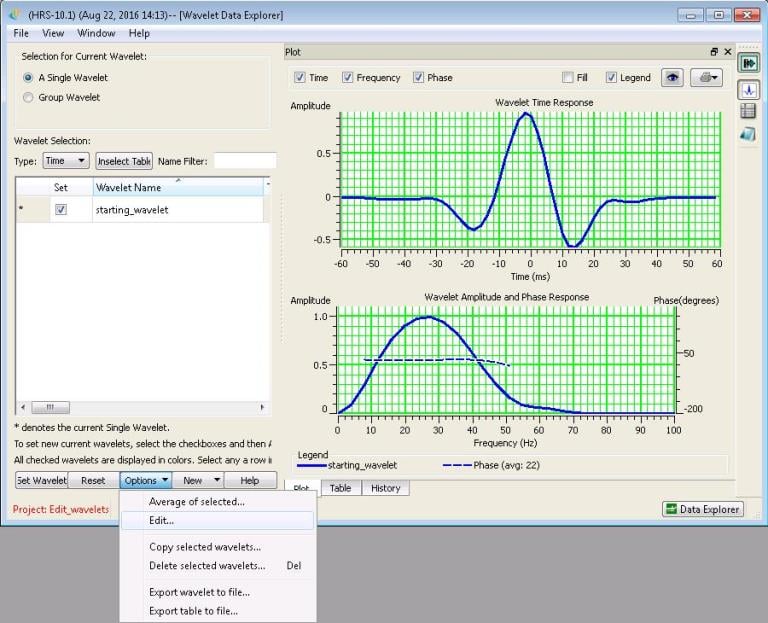This screenshot has height=623, width=768.
Task: Choose Edit from Options menu
Action: point(217,520)
